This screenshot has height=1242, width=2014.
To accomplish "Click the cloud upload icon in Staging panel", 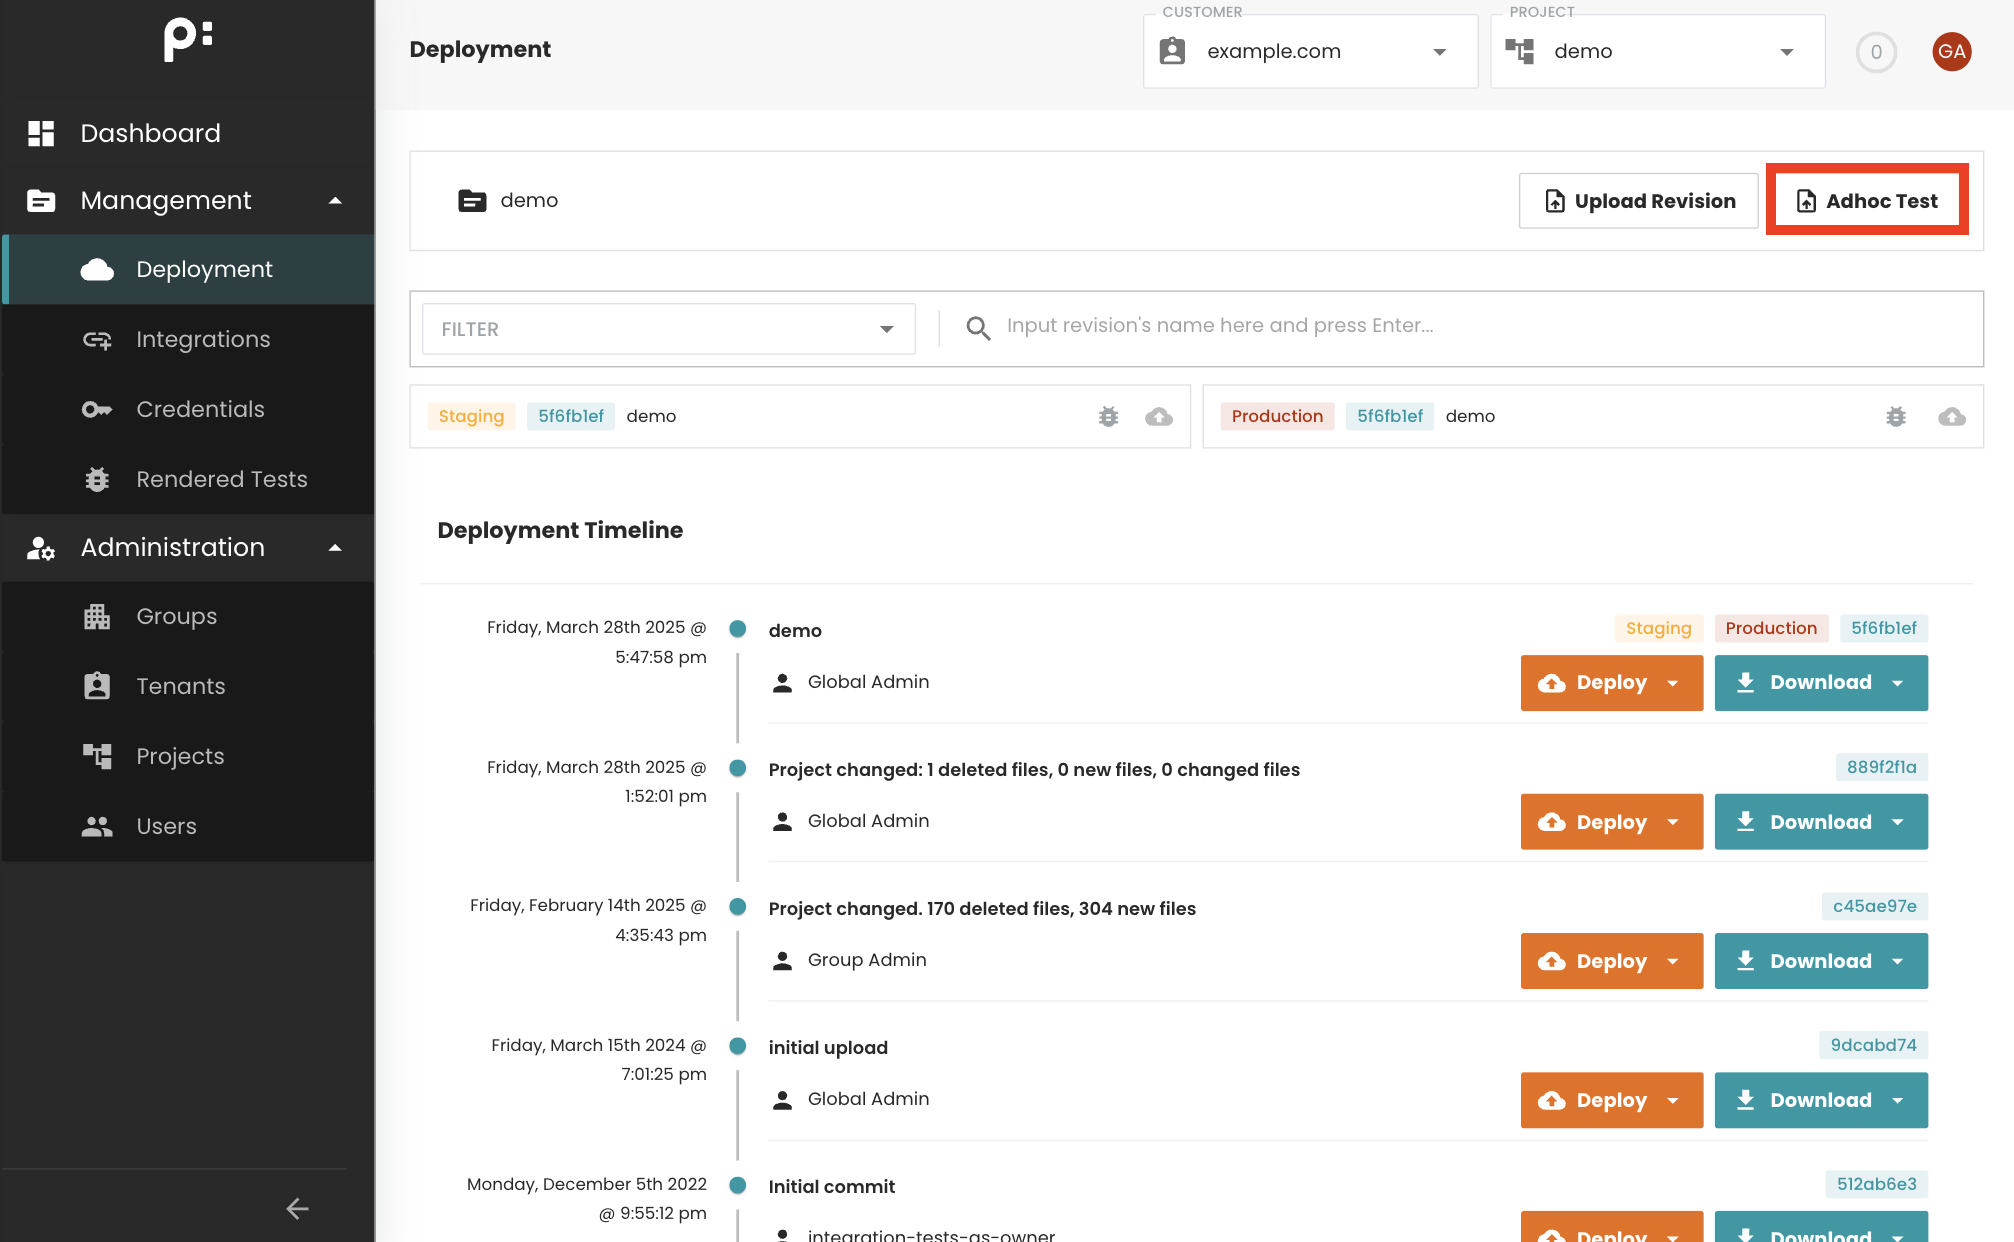I will pyautogui.click(x=1159, y=417).
